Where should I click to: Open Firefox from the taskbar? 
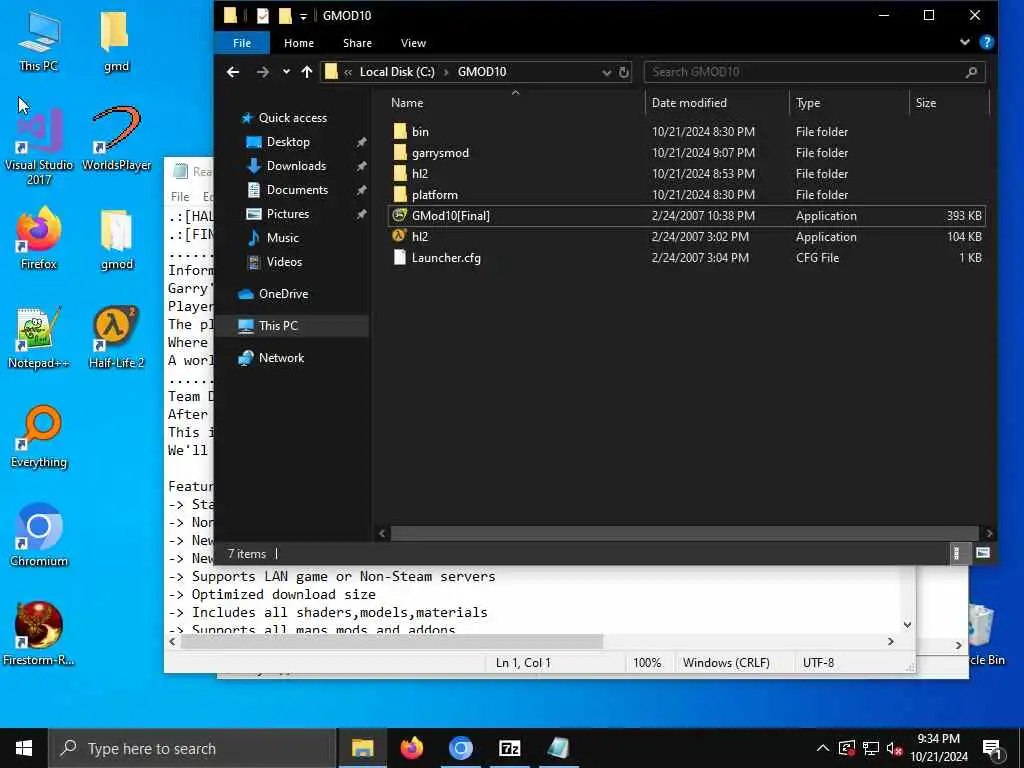coord(411,748)
